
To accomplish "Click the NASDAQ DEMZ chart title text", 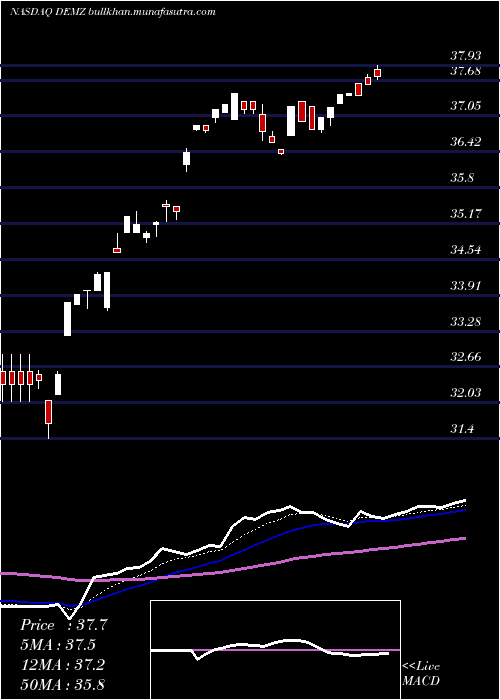I will tap(112, 12).
